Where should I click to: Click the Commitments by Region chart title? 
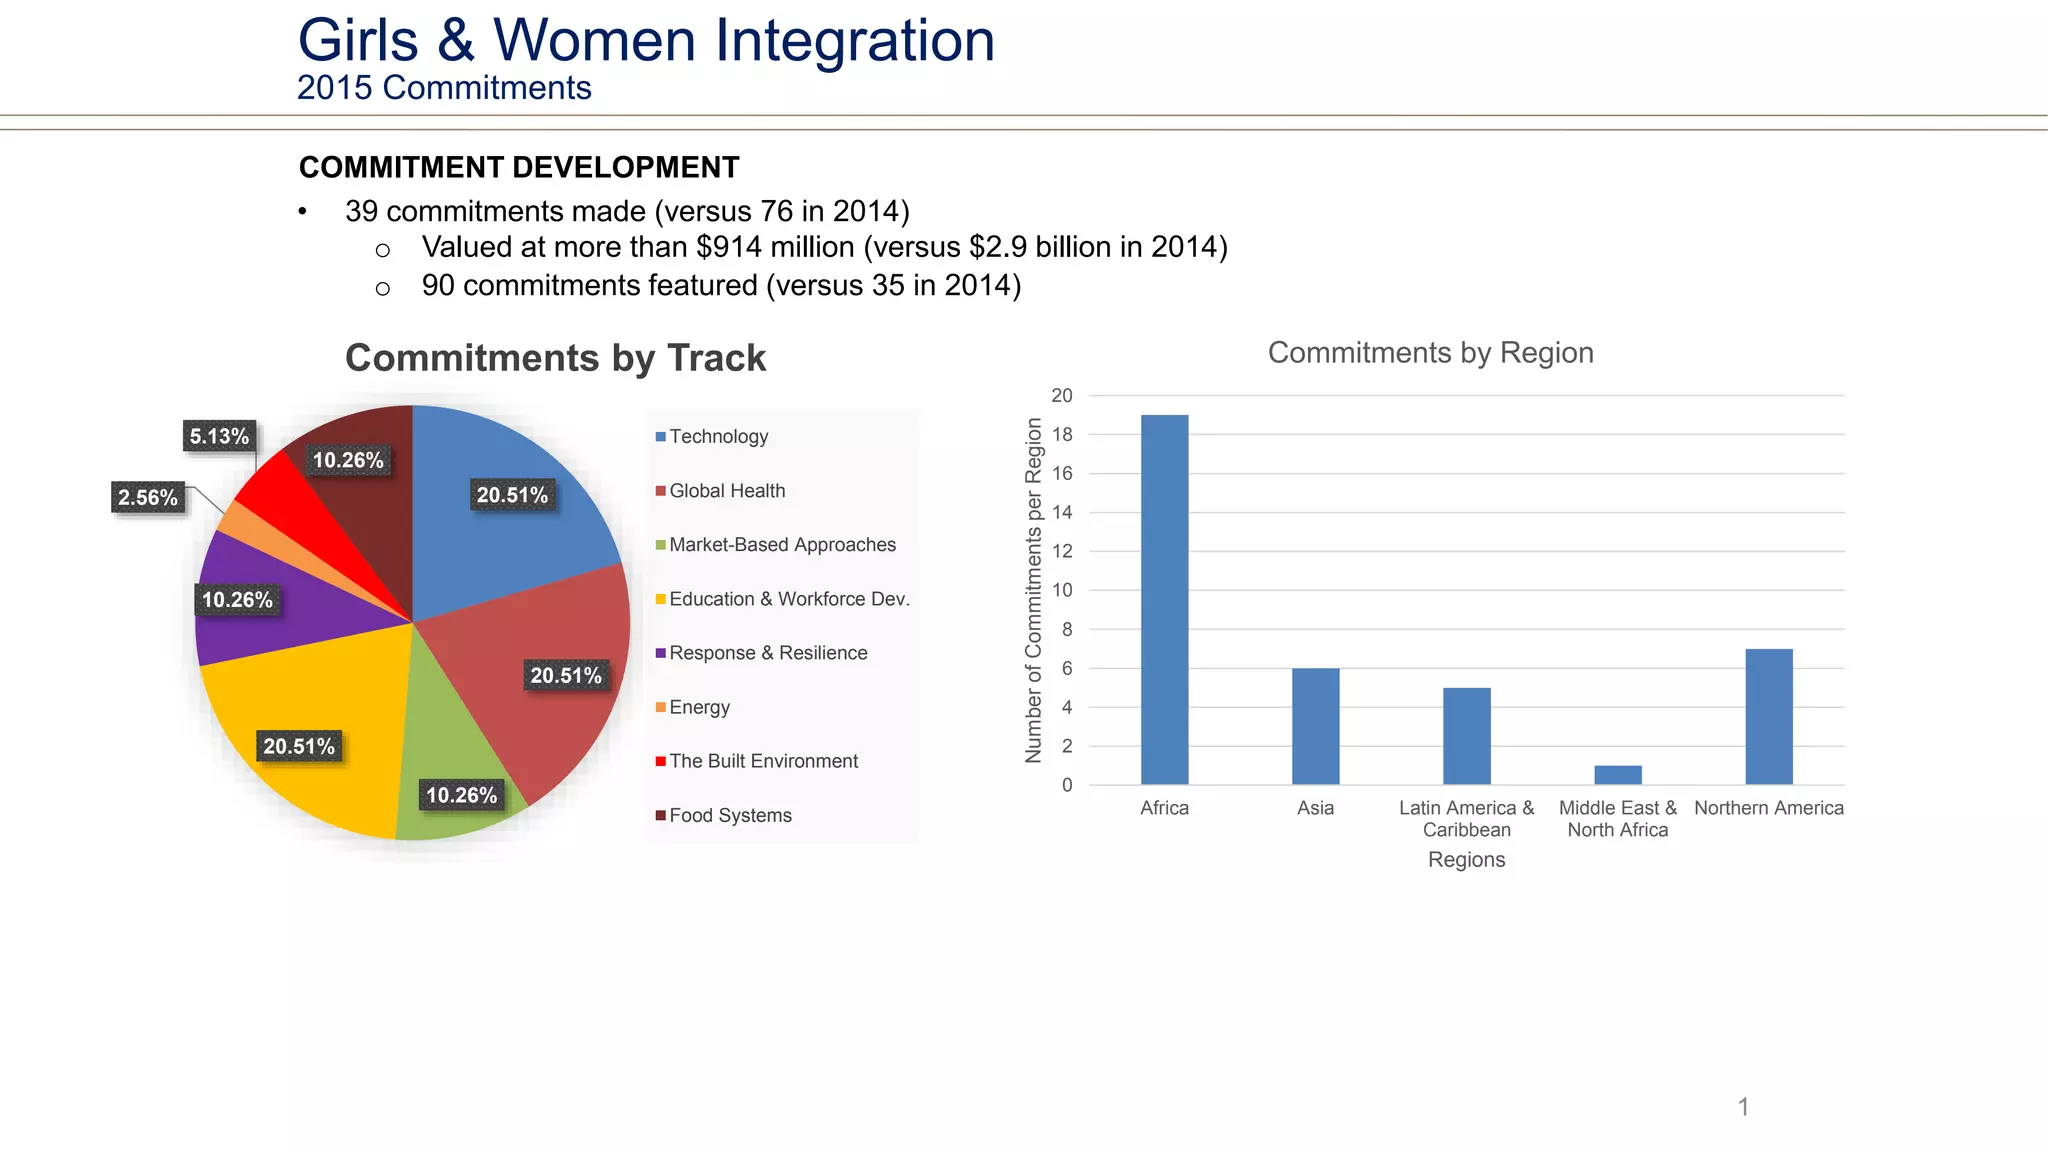(x=1430, y=353)
